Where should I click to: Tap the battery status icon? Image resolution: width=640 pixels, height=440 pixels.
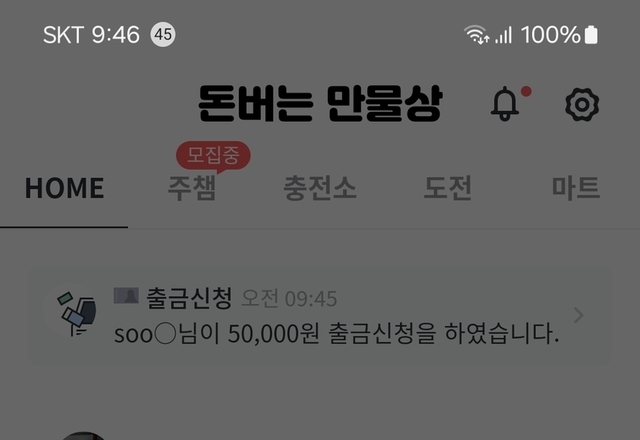[x=591, y=35]
